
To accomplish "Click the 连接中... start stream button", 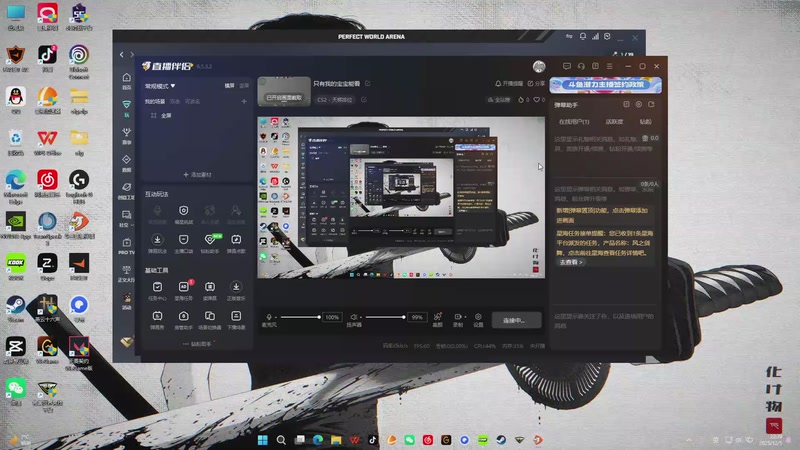I will pos(516,320).
